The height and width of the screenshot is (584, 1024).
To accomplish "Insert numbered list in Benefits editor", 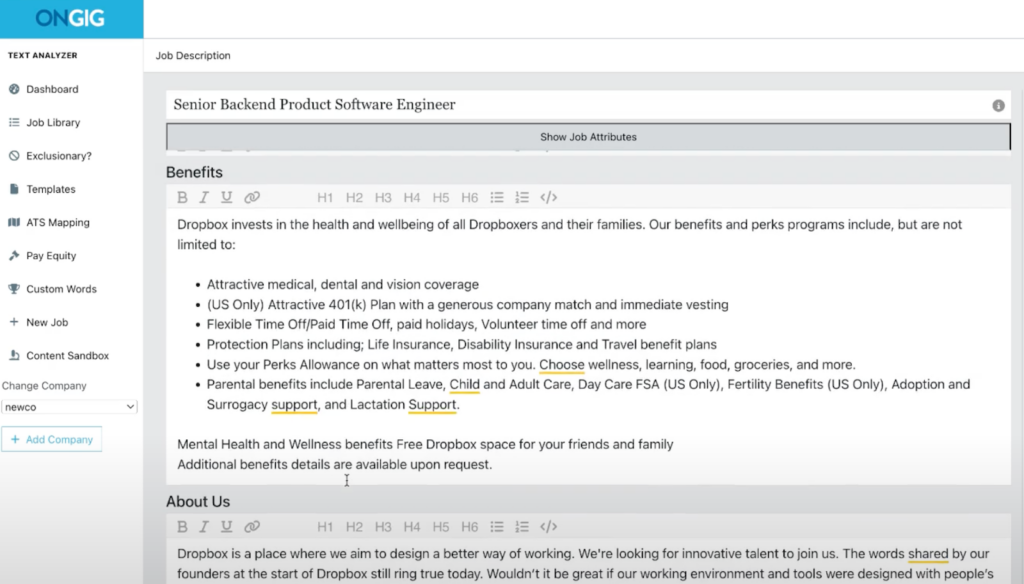I will (521, 198).
